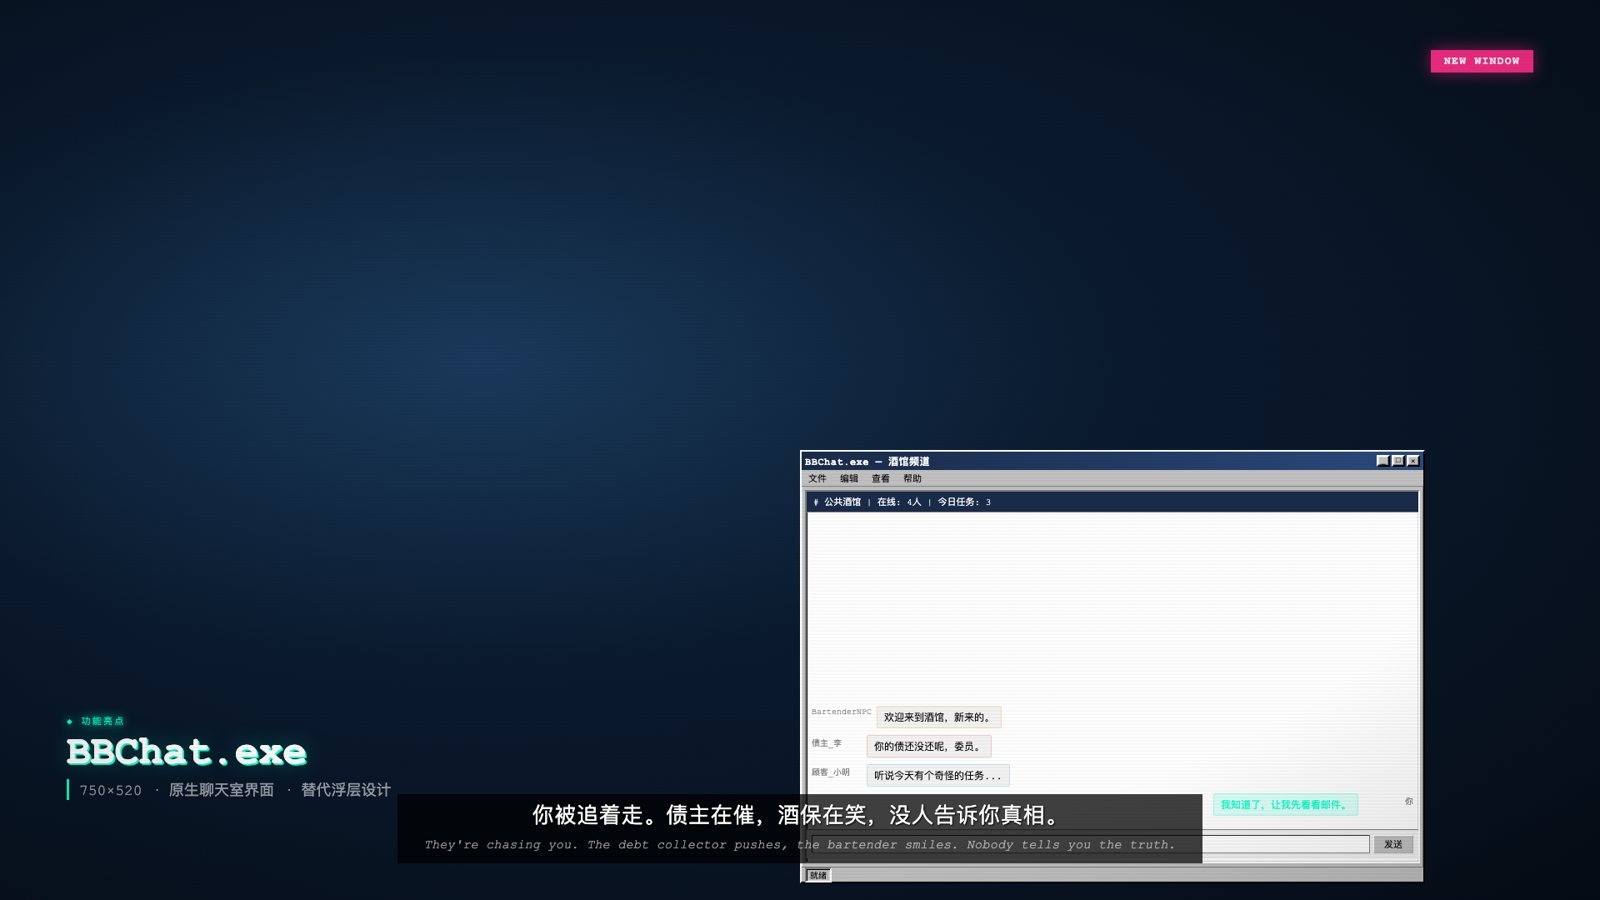Click the 在线: 4人 online count

899,502
